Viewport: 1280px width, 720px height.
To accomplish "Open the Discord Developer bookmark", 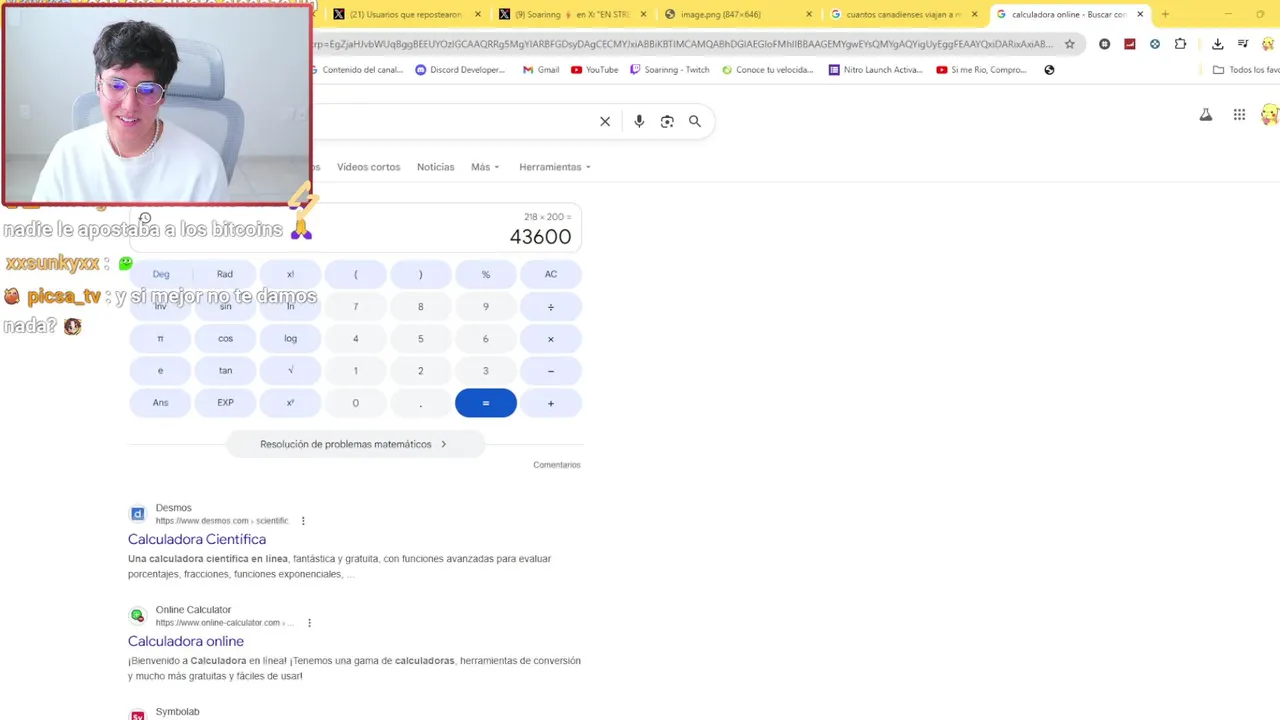I will (459, 70).
